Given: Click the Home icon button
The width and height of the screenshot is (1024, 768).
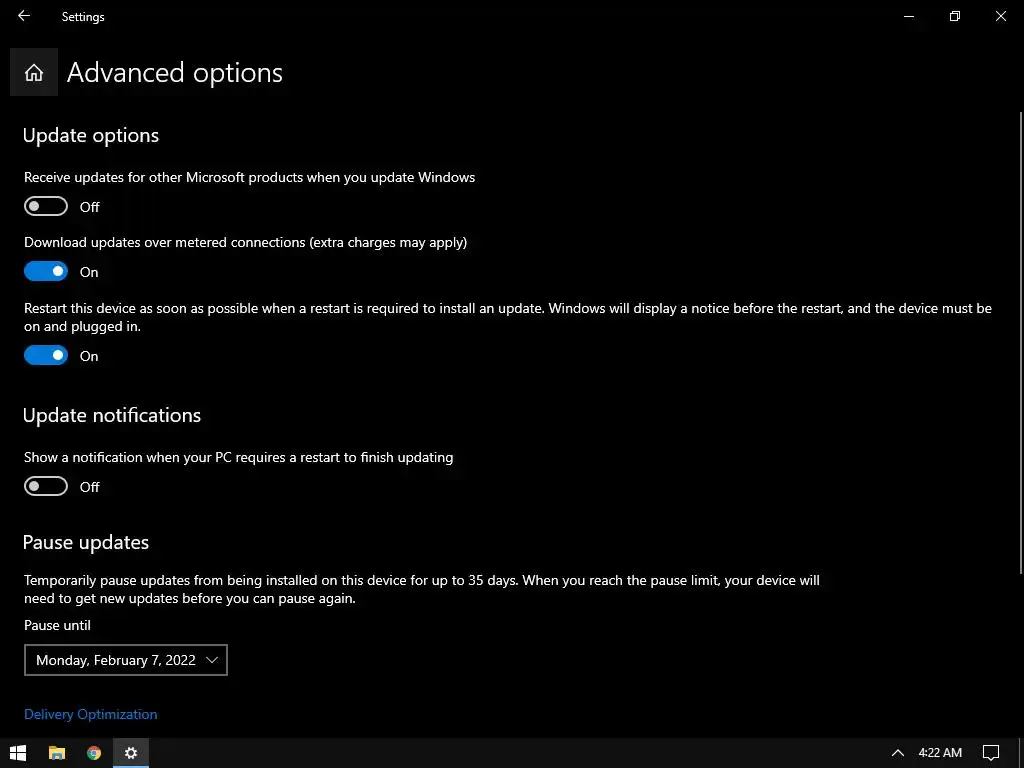Looking at the screenshot, I should click(x=33, y=72).
